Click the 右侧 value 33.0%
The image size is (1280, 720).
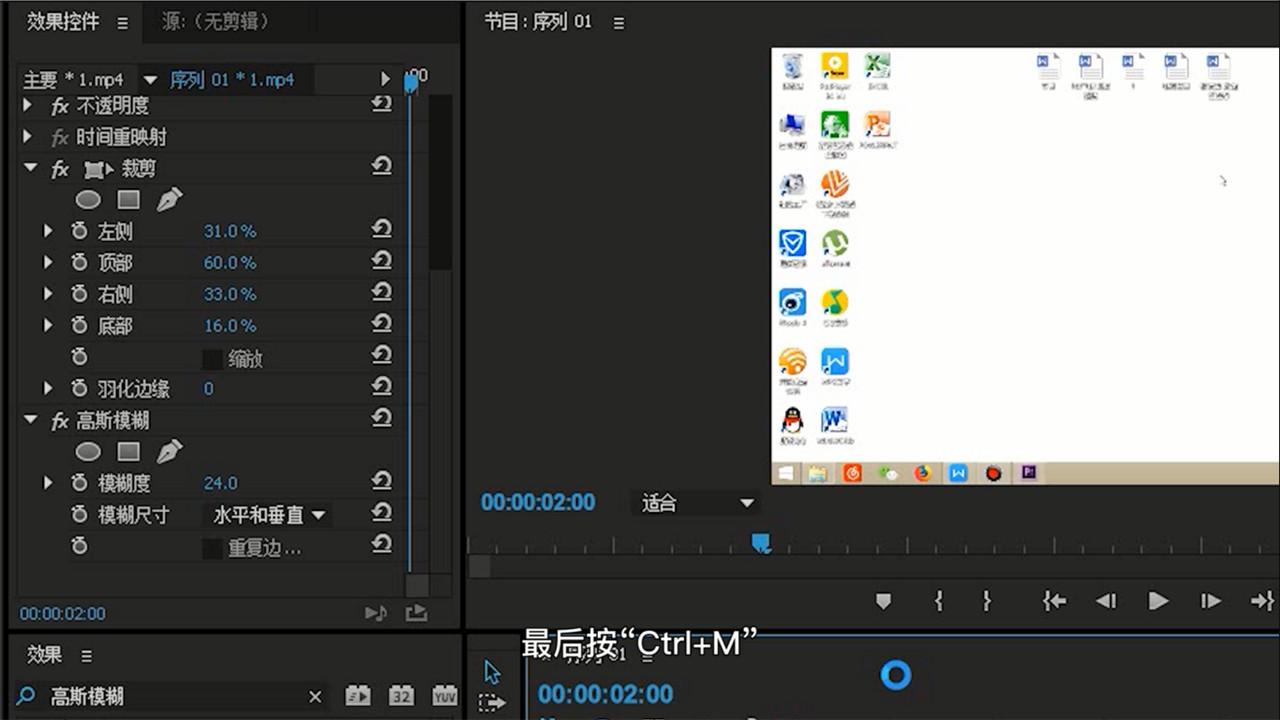230,294
